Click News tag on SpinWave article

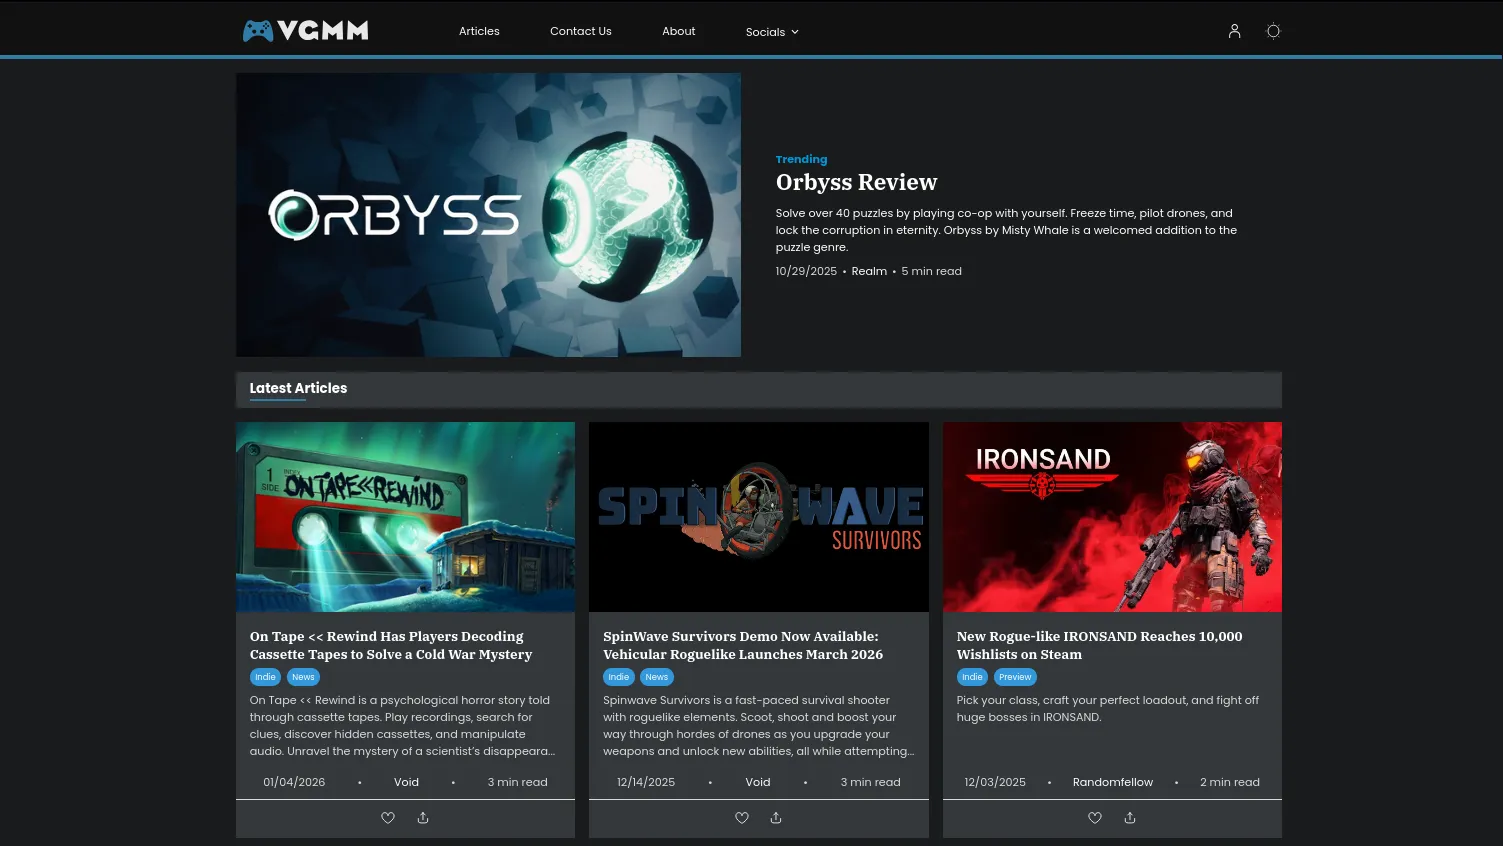pos(657,677)
